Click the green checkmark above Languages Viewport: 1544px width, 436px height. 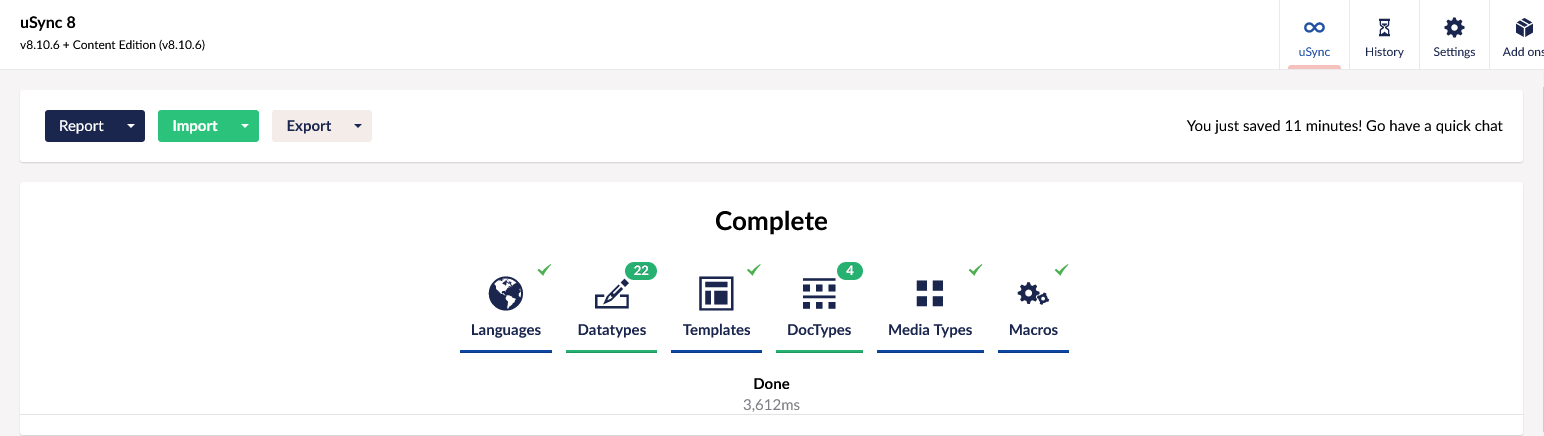point(545,270)
